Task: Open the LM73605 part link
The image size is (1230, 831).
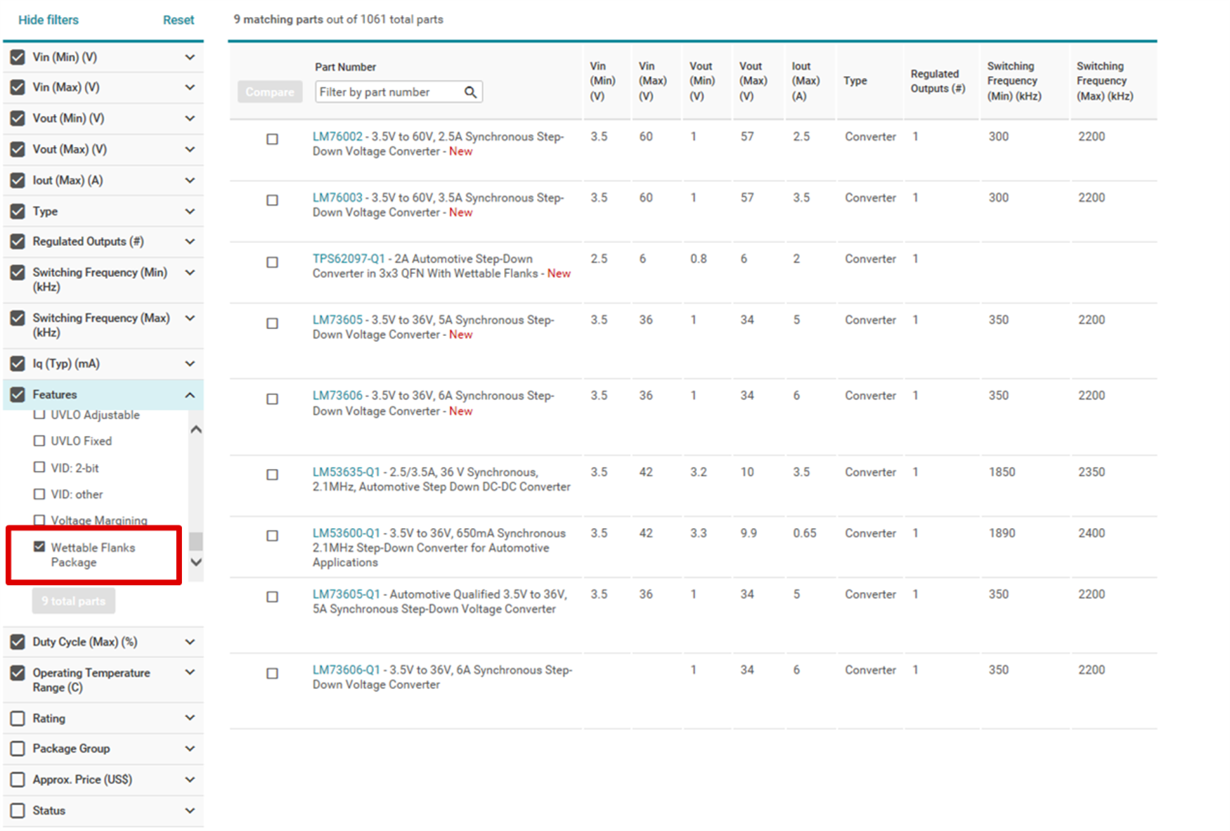Action: pos(338,320)
